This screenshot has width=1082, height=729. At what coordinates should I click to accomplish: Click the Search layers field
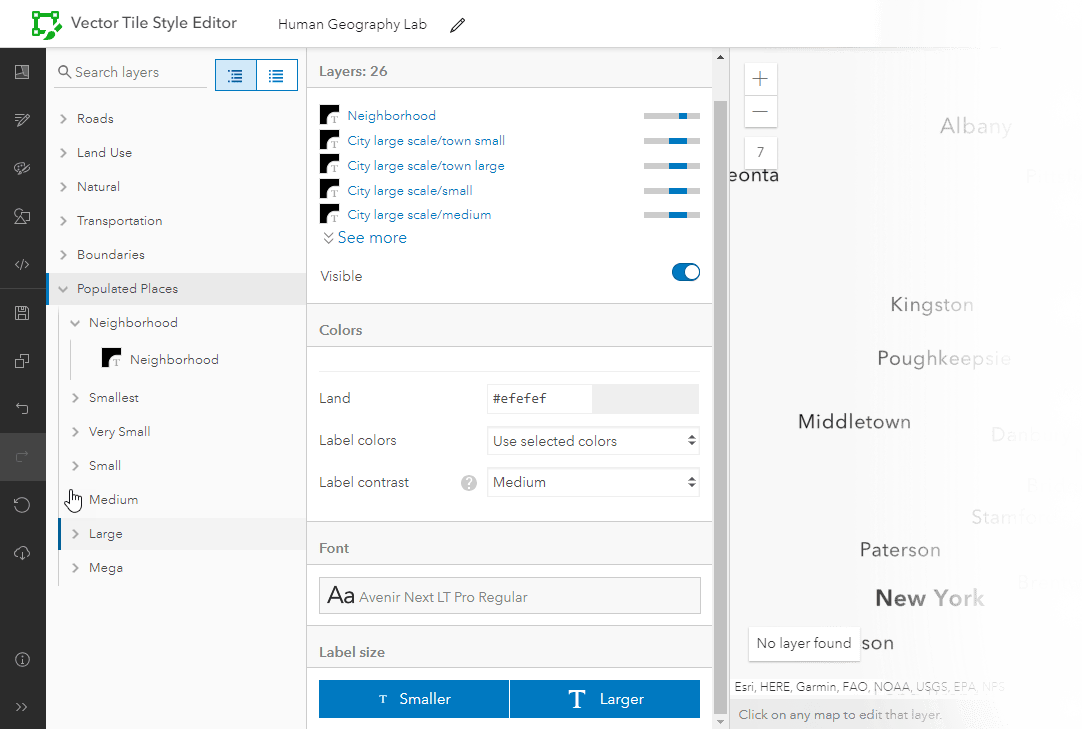(135, 73)
